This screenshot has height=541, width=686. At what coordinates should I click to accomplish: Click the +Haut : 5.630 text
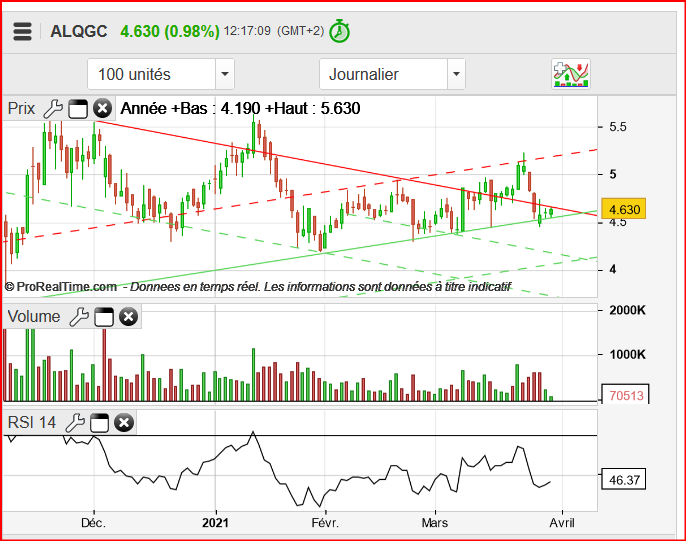[312, 108]
